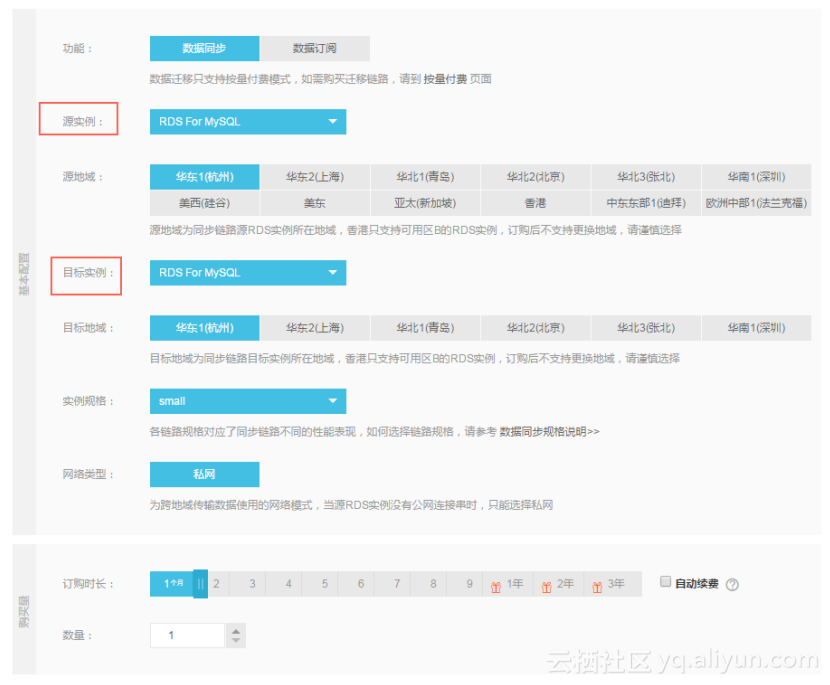Increase quantity with the up arrow

[236, 630]
